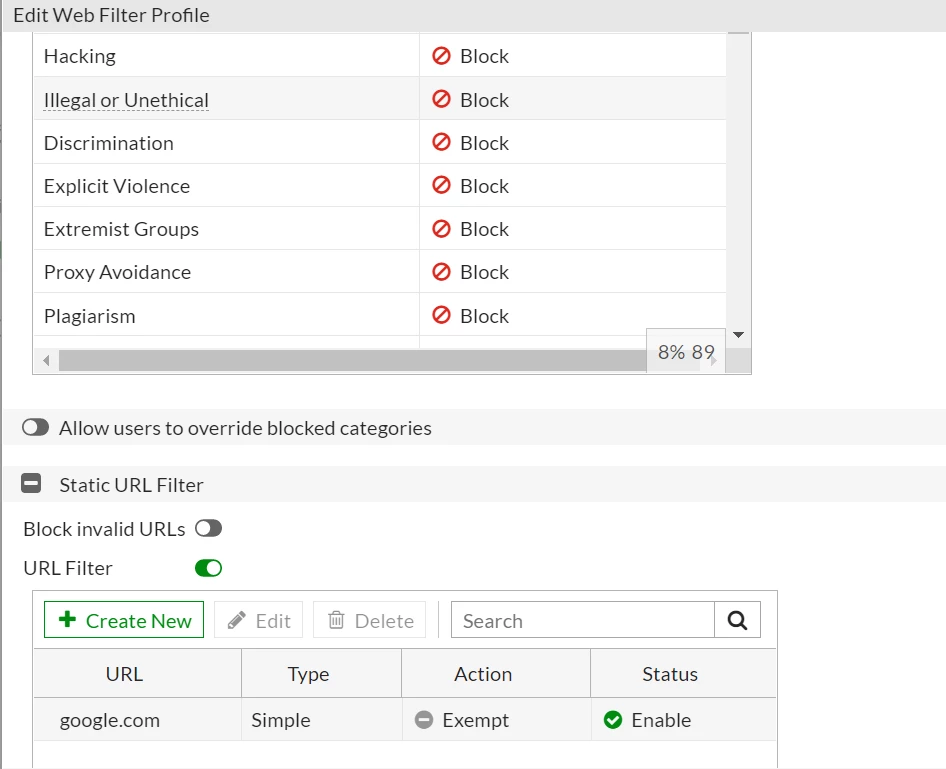
Task: Click the Edit button
Action: click(x=258, y=619)
